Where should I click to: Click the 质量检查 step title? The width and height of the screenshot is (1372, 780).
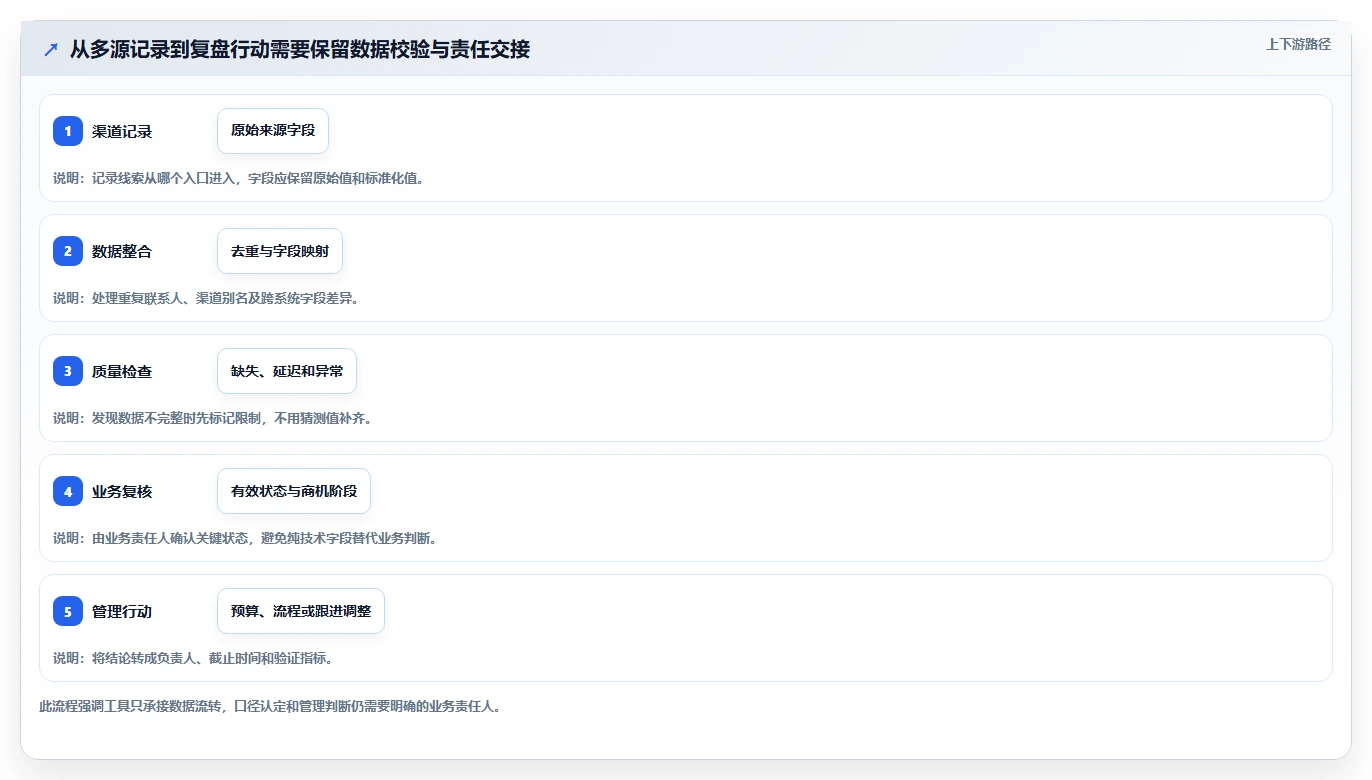(x=122, y=372)
